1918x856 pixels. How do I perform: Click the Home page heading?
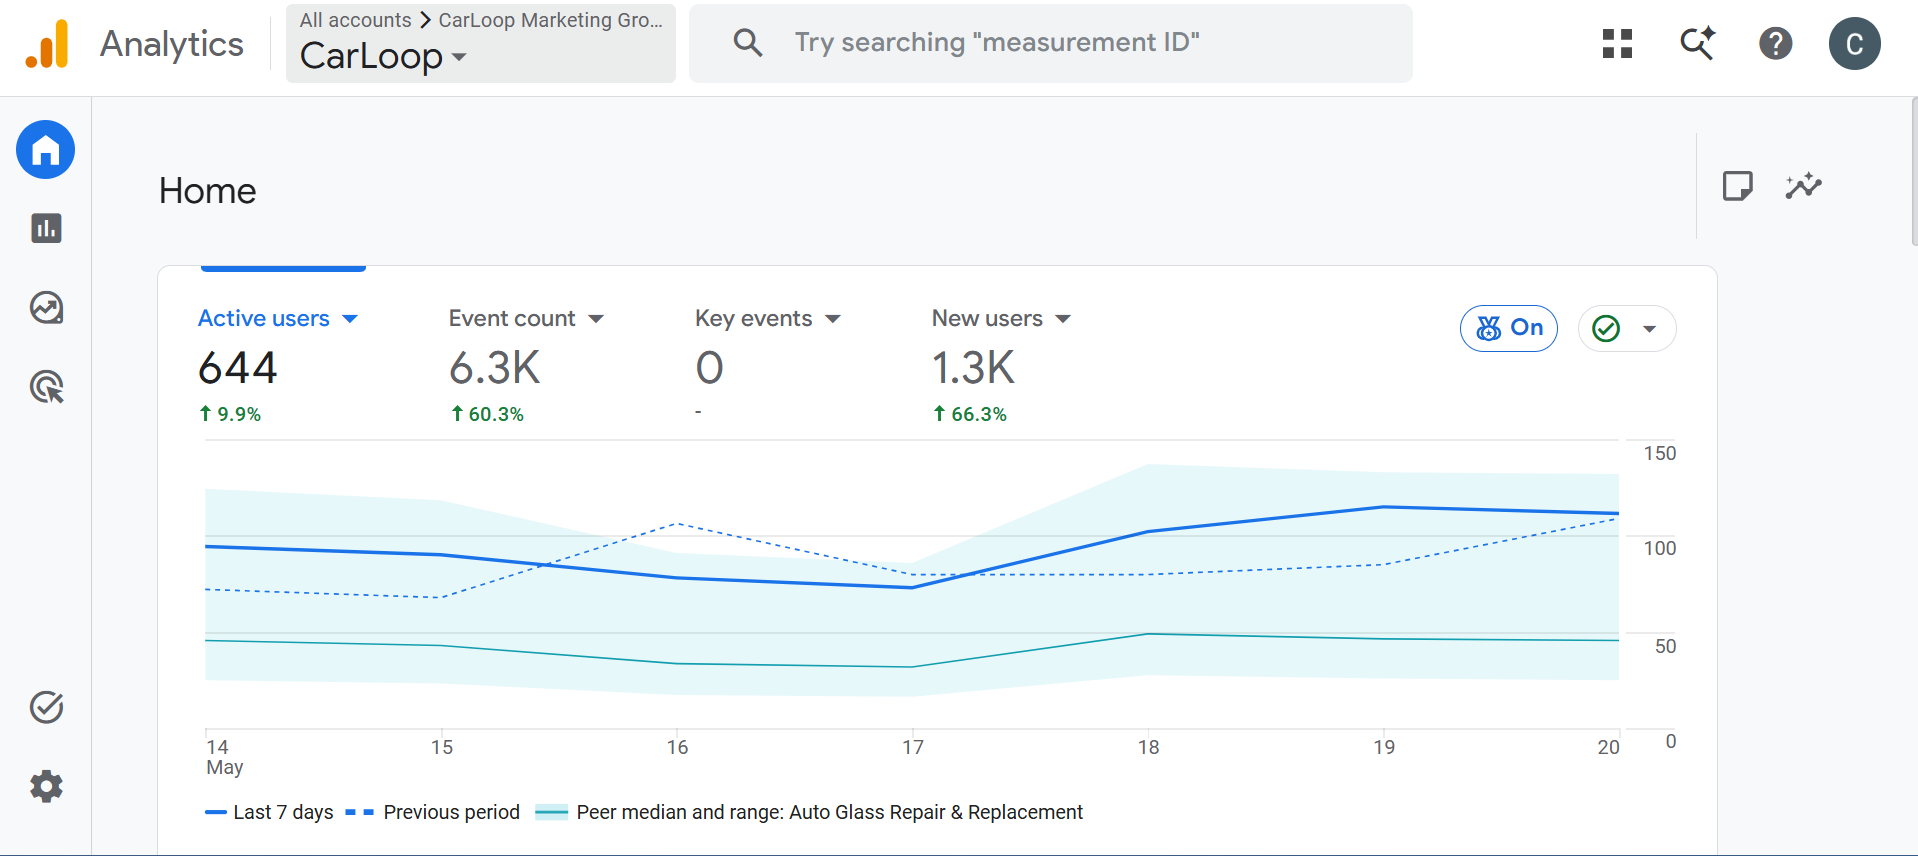208,191
